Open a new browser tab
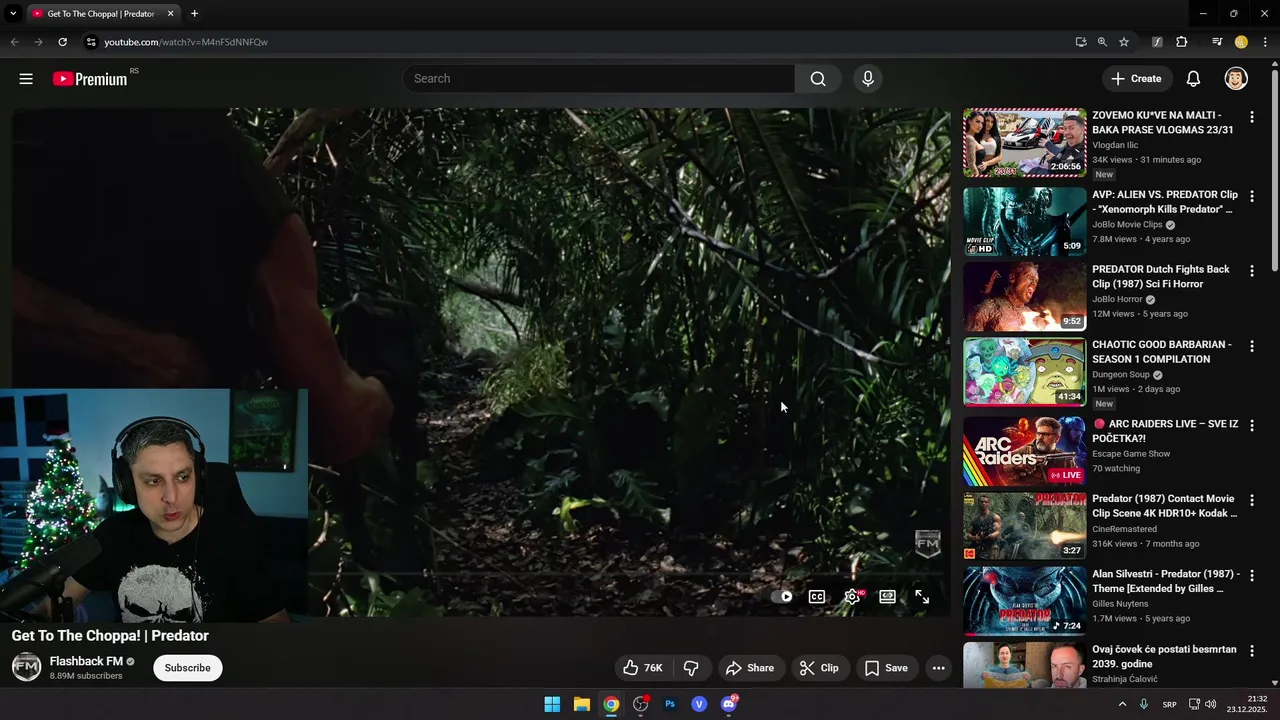The height and width of the screenshot is (720, 1280). click(194, 14)
